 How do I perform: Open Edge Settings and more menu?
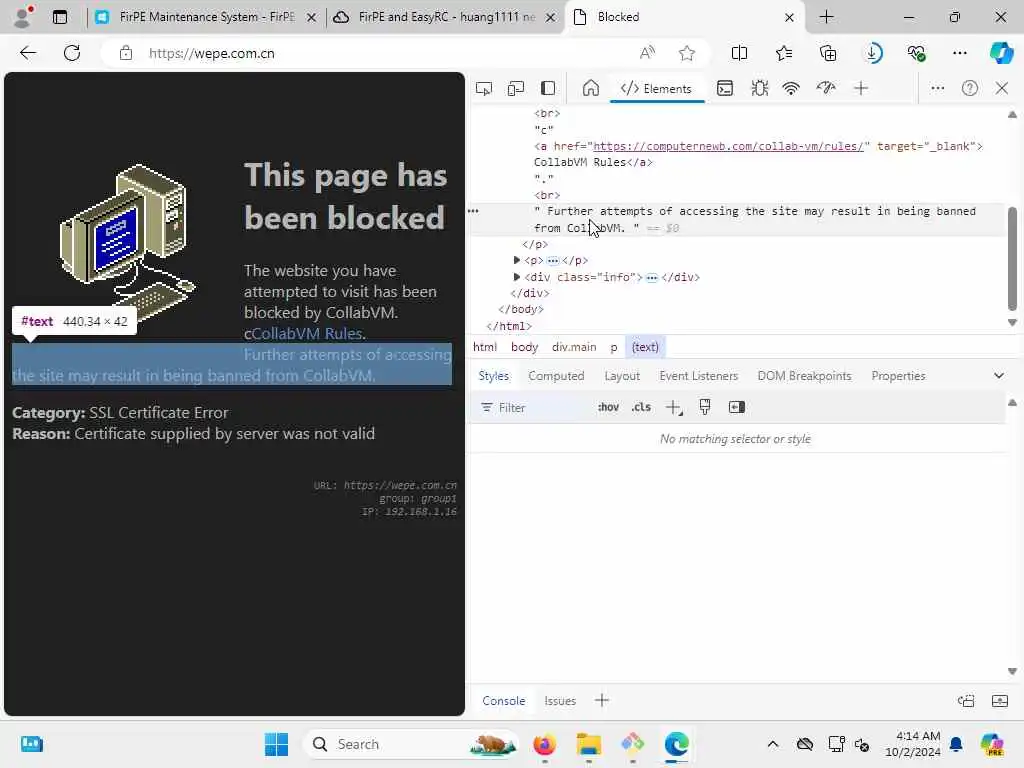pos(959,53)
